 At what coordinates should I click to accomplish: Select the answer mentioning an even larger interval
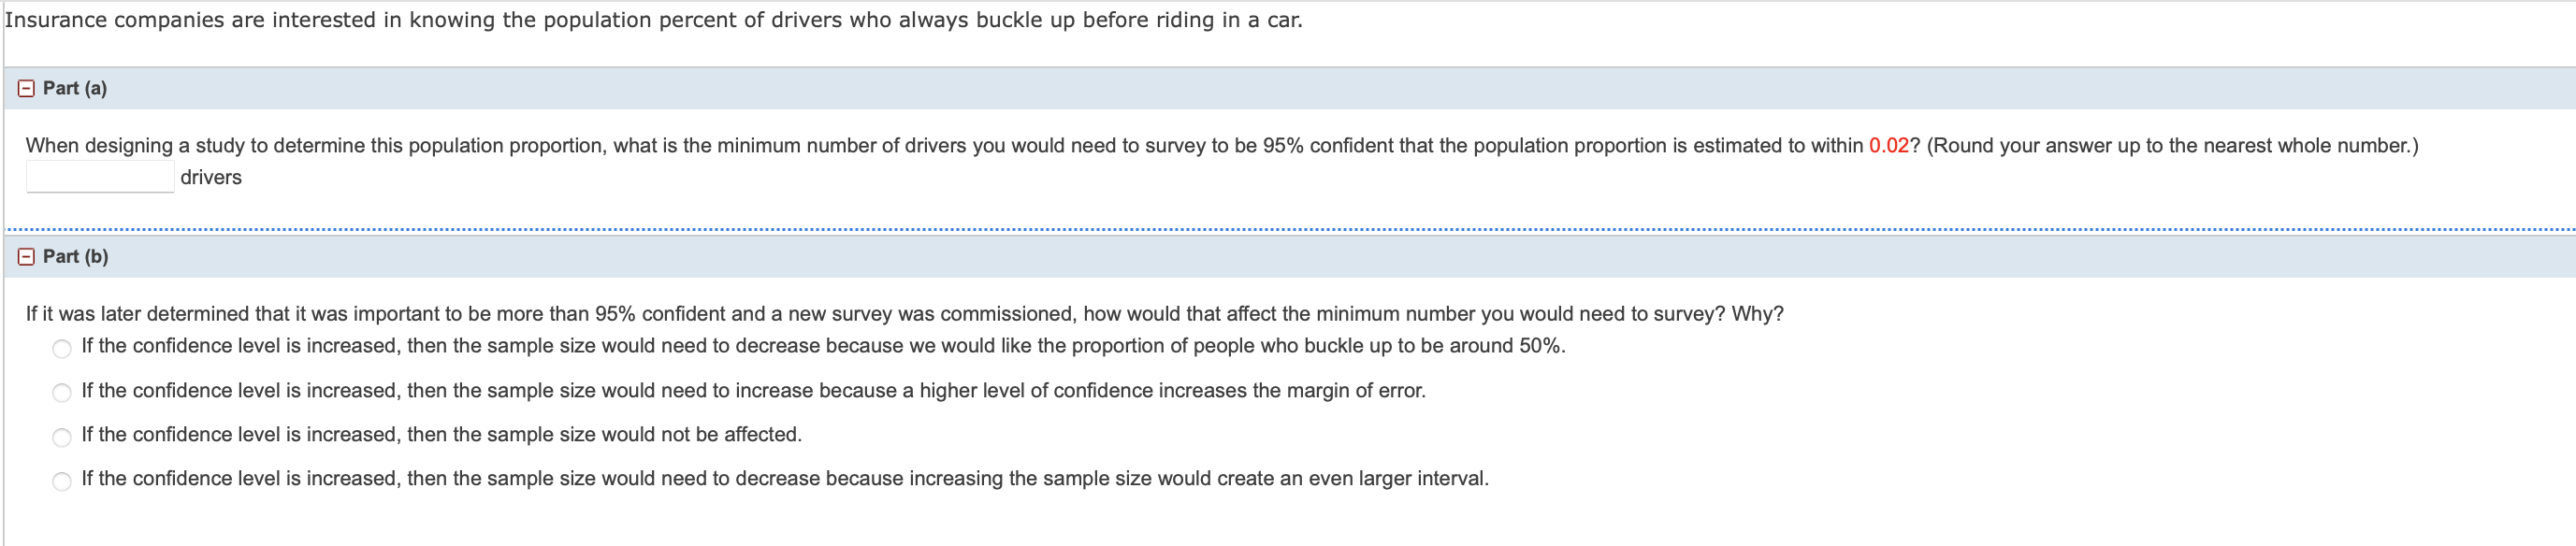pos(61,478)
